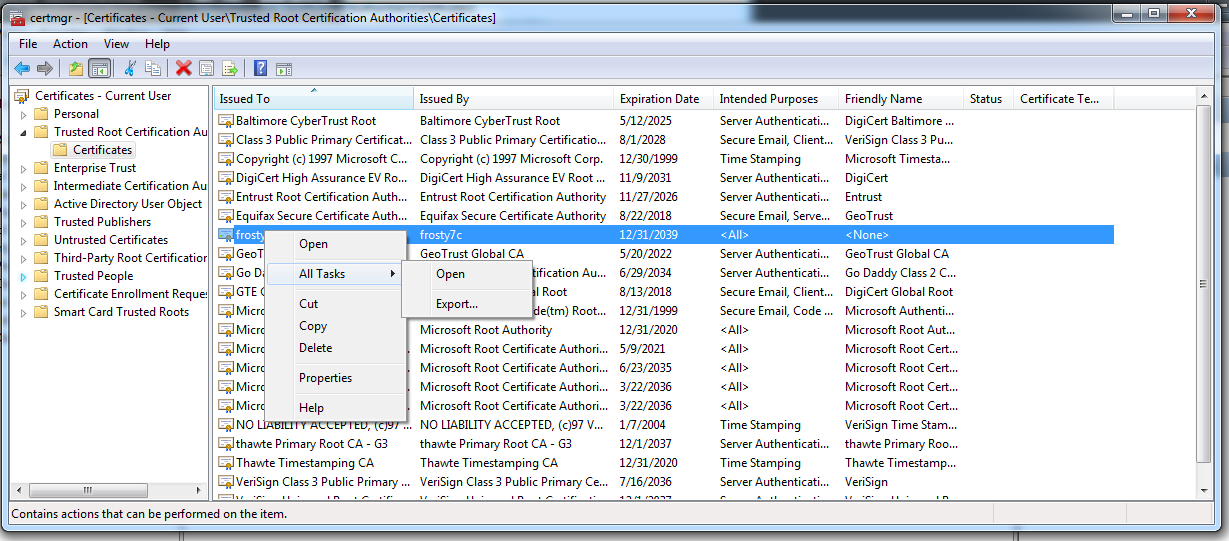Click the blue Help question mark icon
This screenshot has width=1229, height=541.
pos(261,68)
